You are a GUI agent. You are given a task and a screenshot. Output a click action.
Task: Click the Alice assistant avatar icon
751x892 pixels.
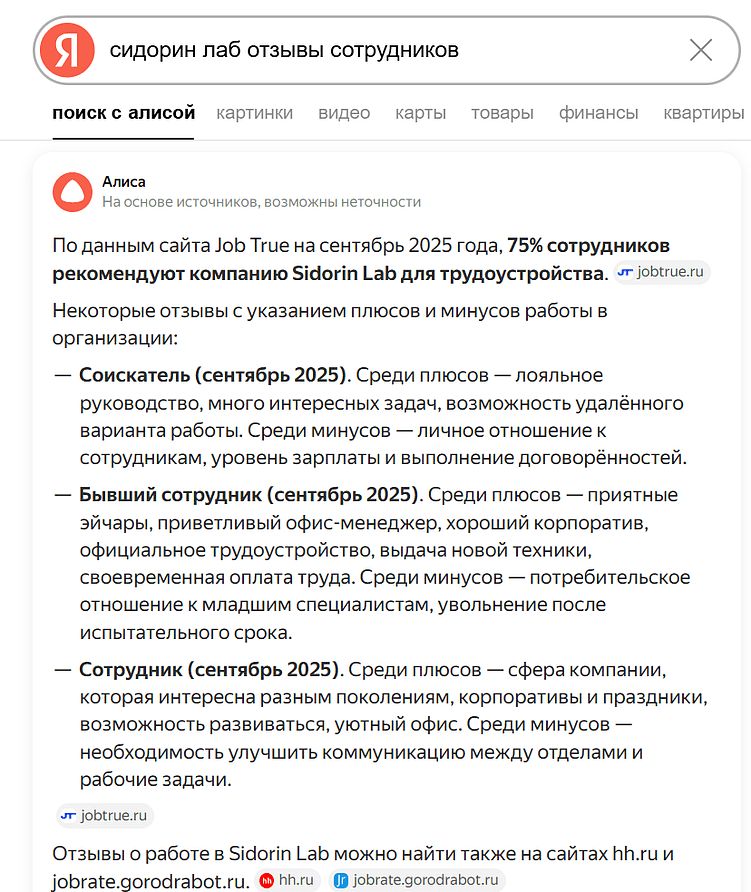point(72,191)
